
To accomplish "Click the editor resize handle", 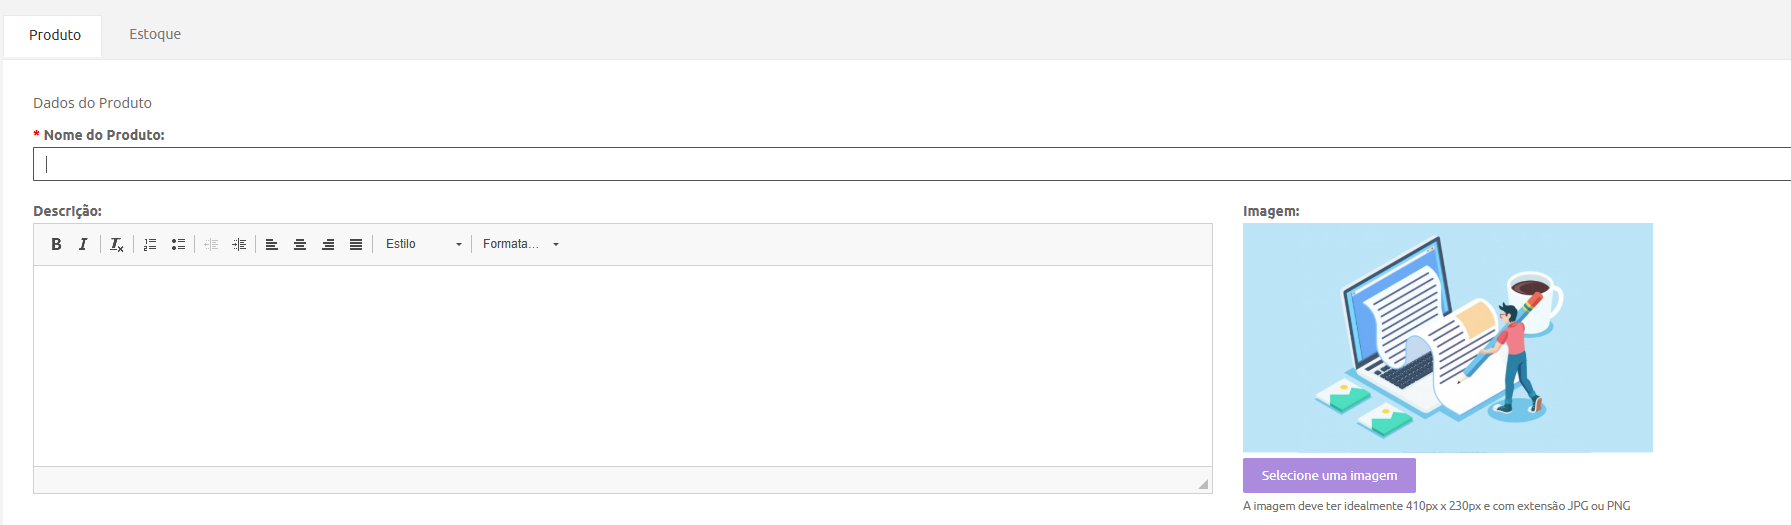I will pos(1203,484).
